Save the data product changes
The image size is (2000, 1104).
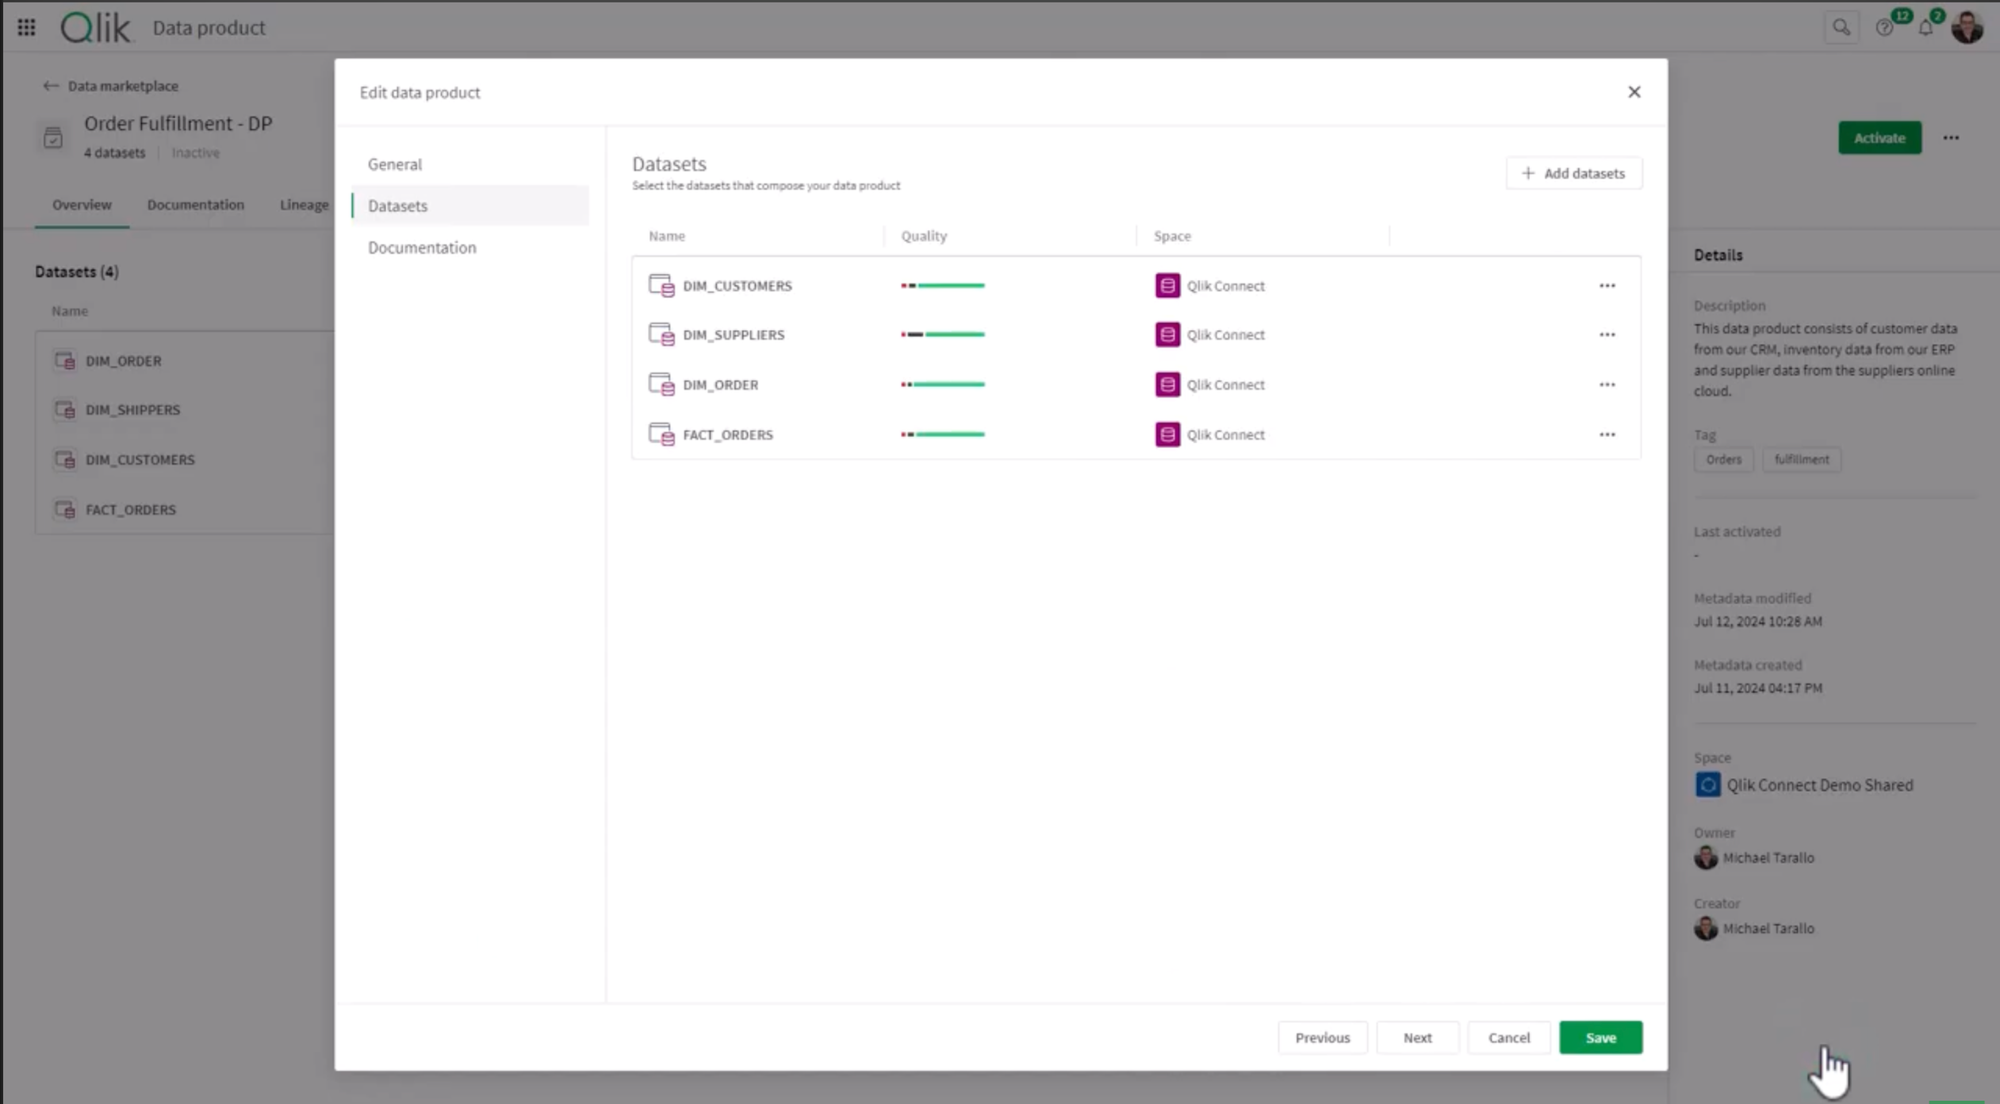point(1600,1038)
